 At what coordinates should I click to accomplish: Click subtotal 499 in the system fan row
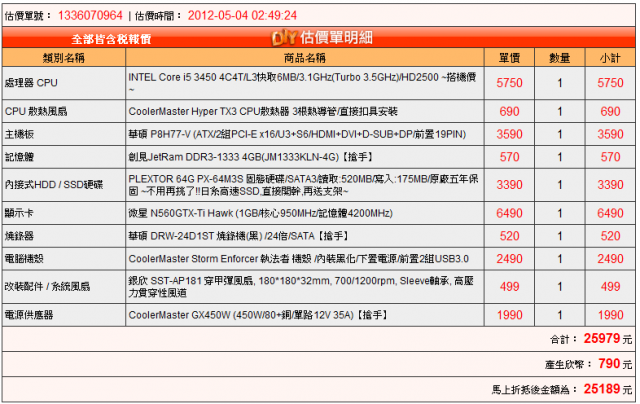[610, 286]
